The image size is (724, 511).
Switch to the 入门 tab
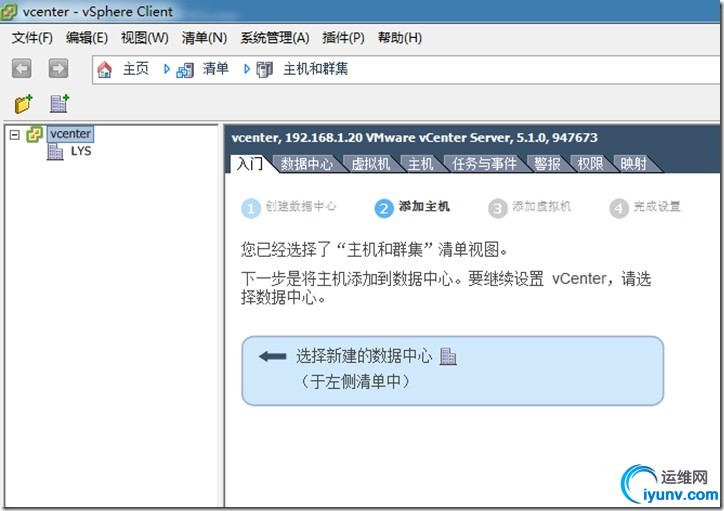click(x=250, y=163)
